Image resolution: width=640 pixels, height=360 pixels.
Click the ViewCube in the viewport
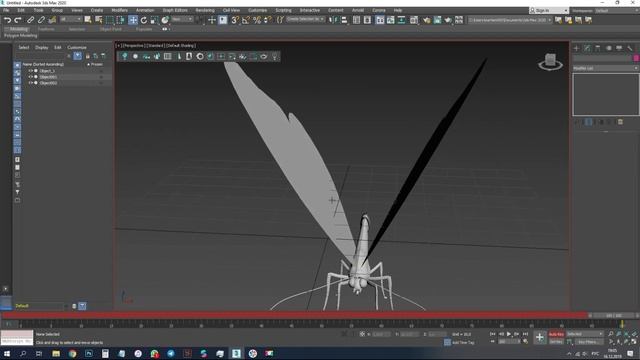coord(550,61)
